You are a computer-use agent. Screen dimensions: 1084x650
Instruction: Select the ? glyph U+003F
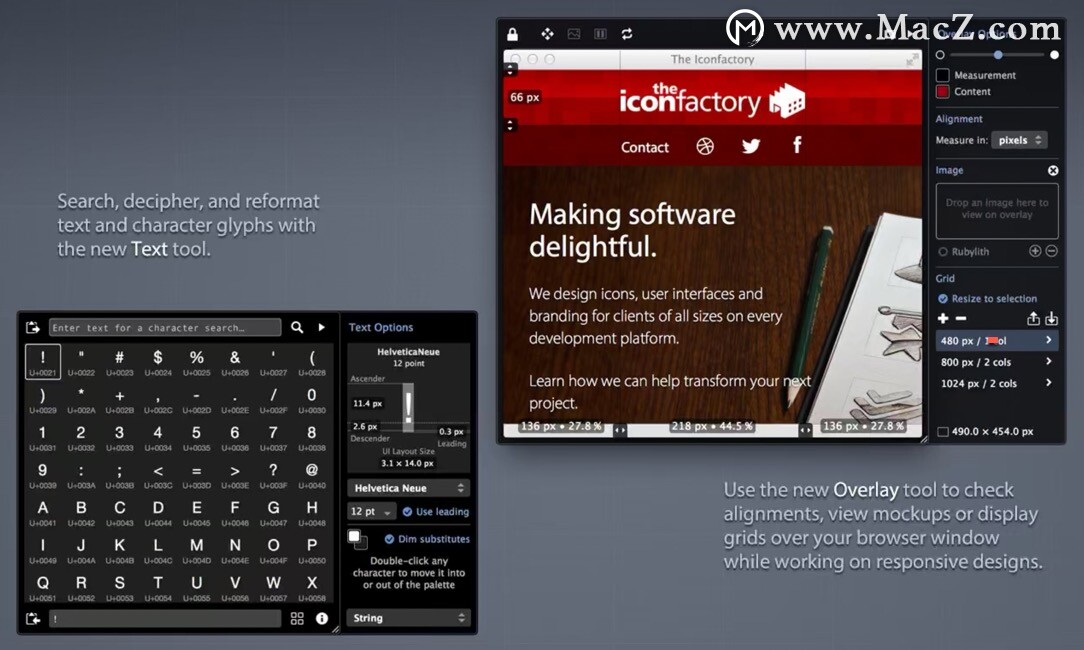point(273,475)
